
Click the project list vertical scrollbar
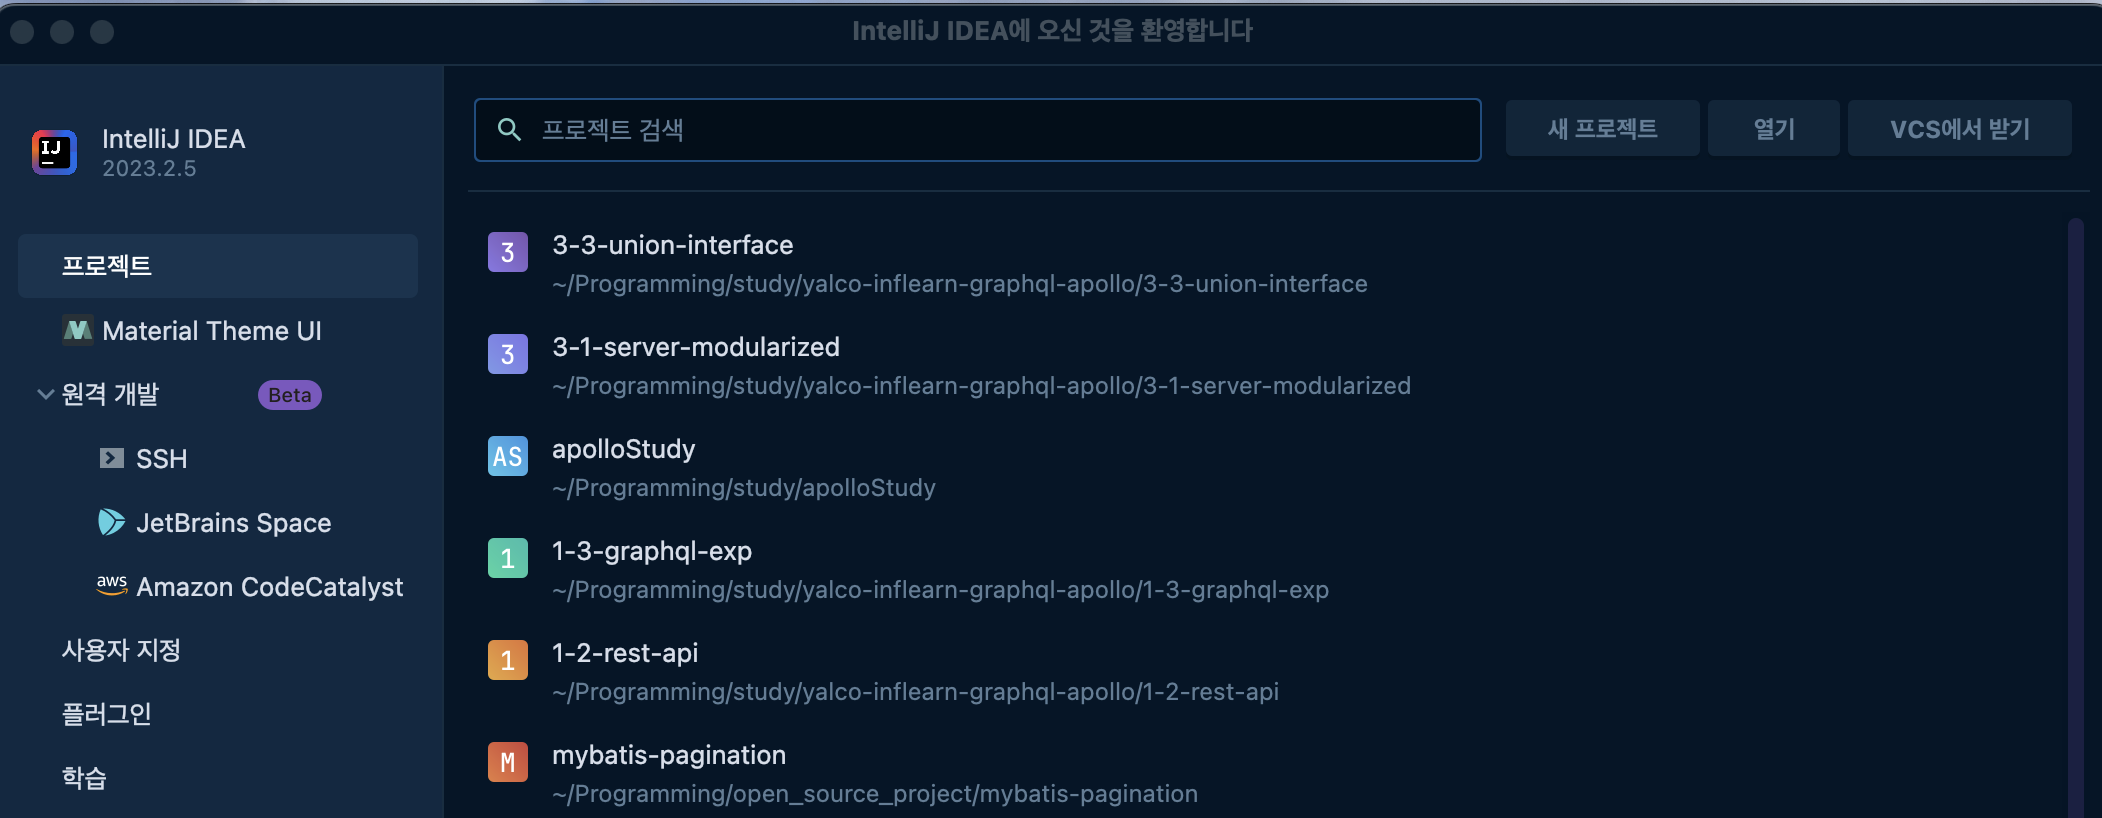tap(2075, 516)
